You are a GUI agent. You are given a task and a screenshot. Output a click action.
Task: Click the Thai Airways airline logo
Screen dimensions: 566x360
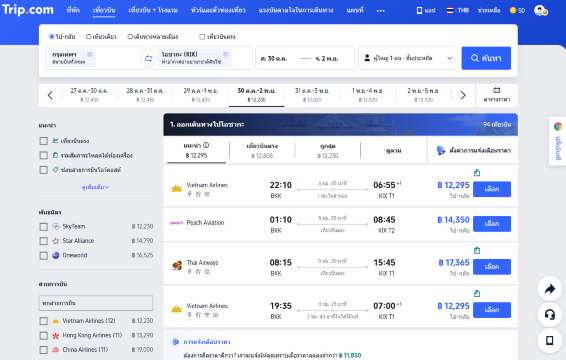(177, 266)
